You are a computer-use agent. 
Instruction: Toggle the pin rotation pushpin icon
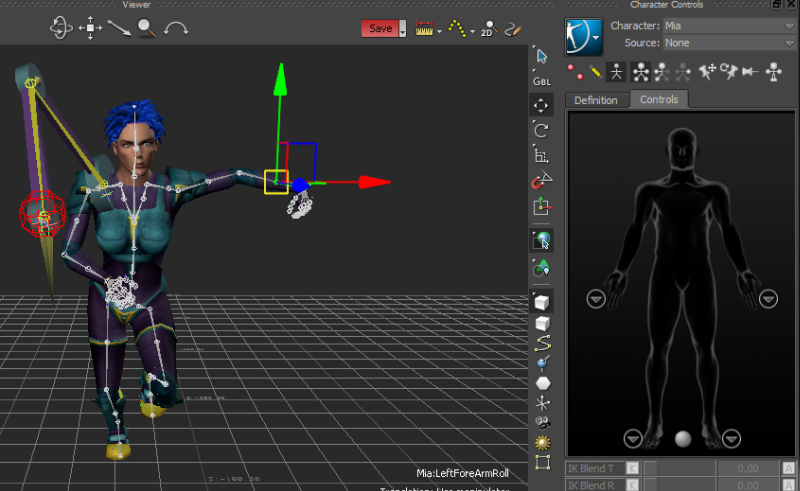pos(729,71)
